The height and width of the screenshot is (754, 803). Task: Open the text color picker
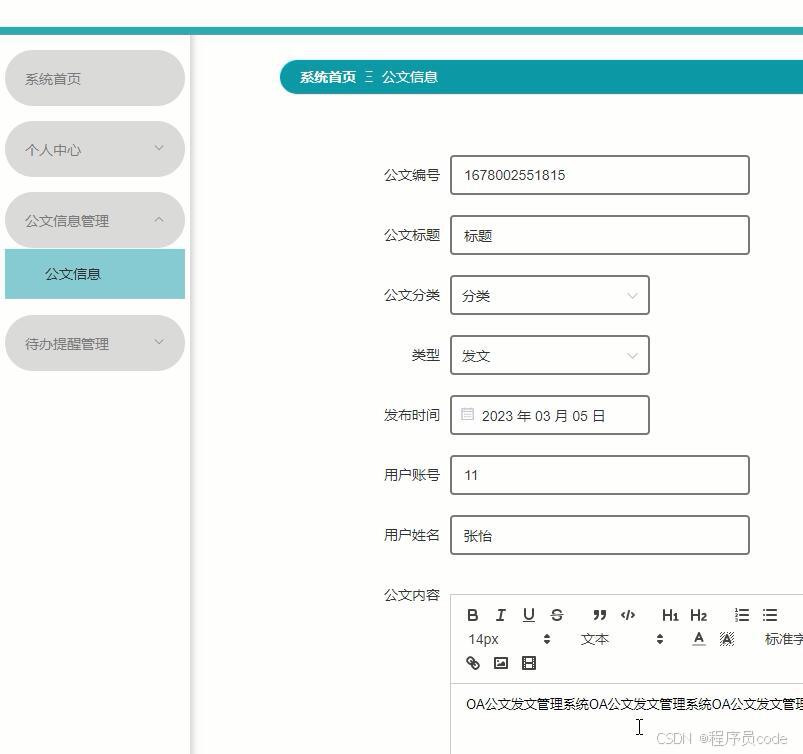698,639
